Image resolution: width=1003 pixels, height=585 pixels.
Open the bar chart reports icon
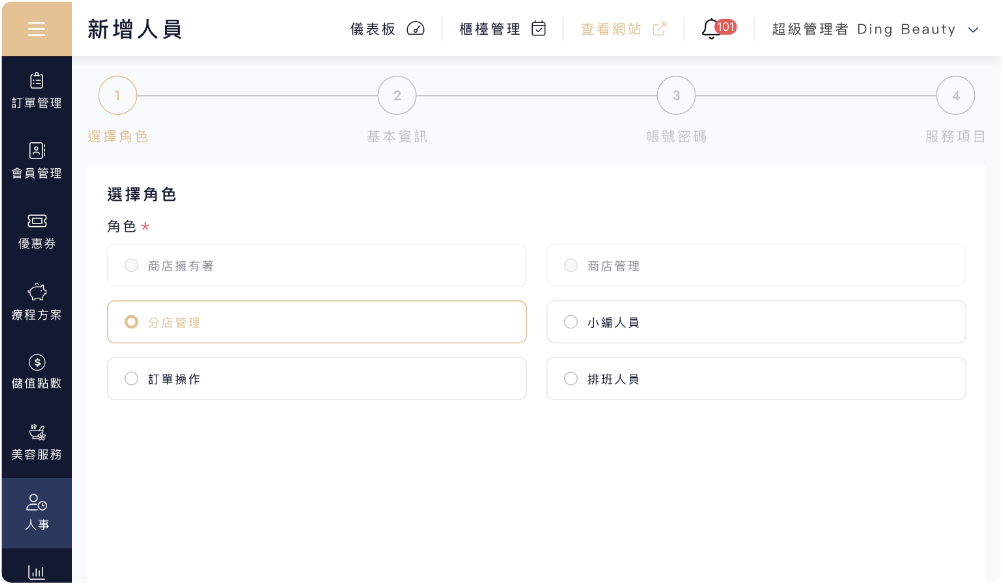36,572
